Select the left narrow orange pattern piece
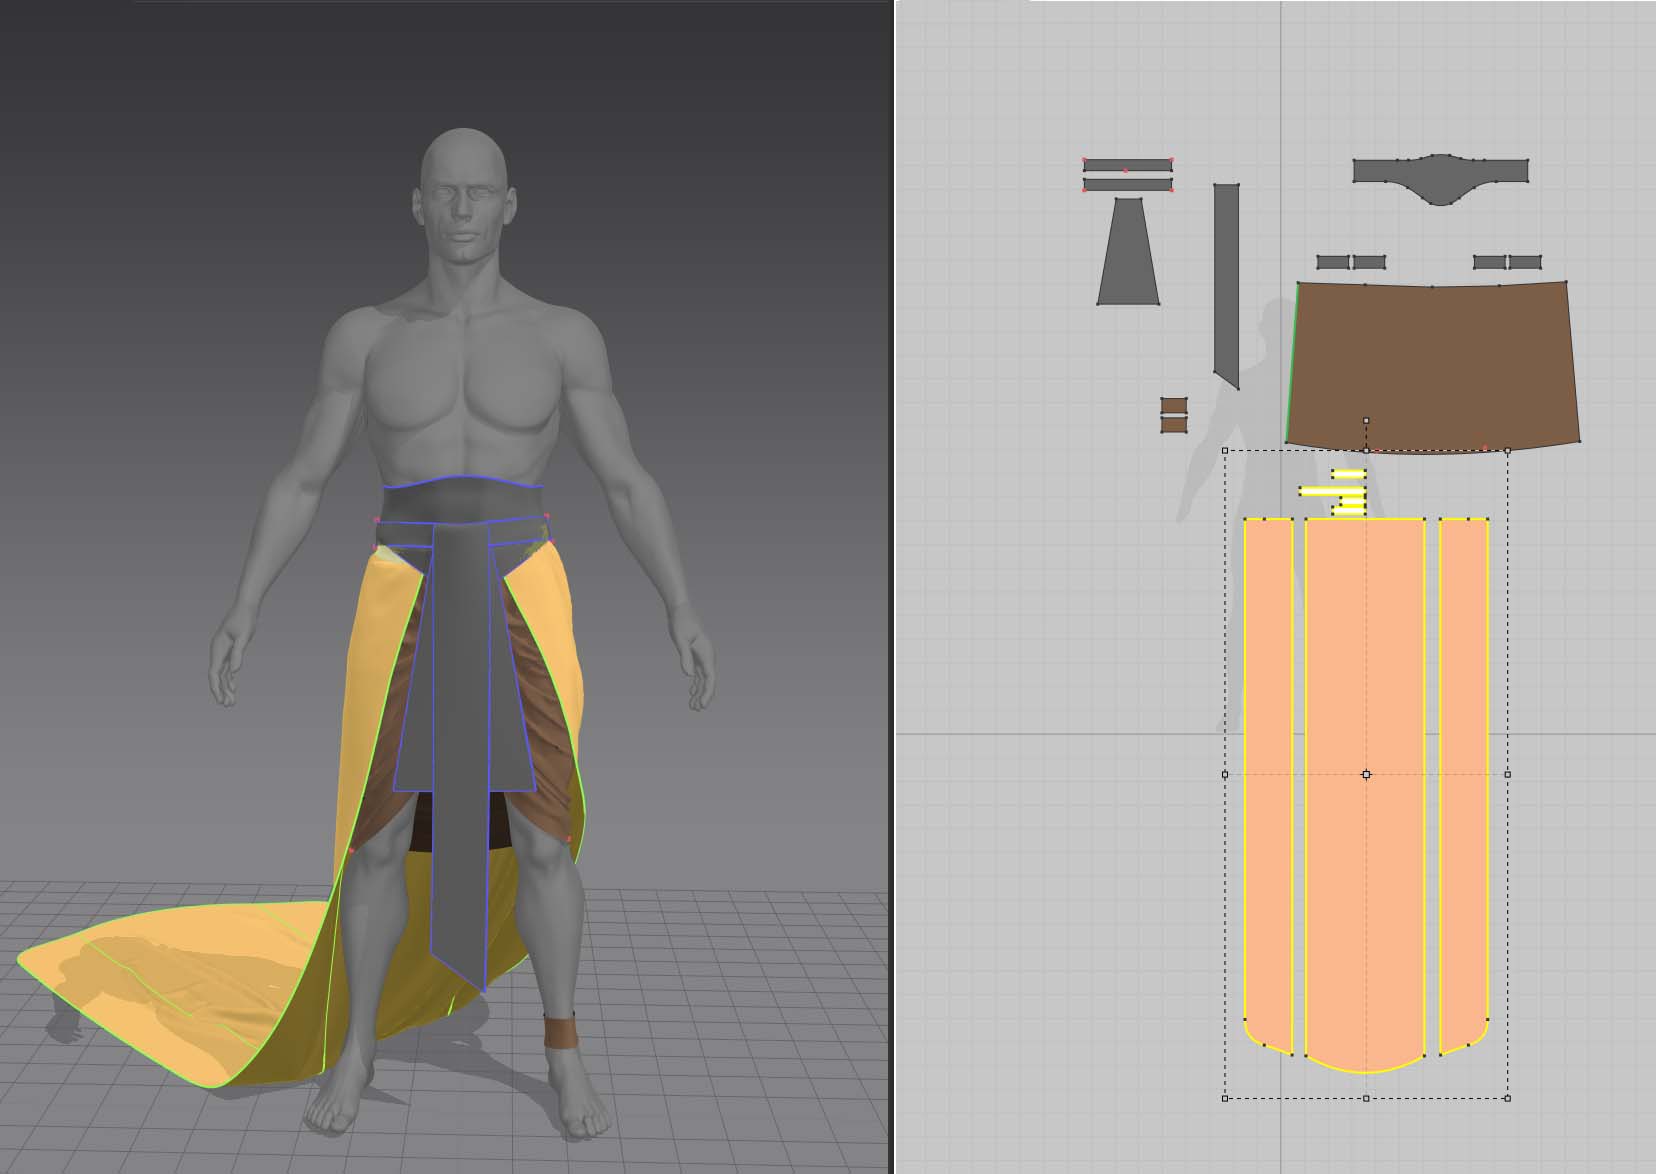Image resolution: width=1656 pixels, height=1174 pixels. point(1268,785)
